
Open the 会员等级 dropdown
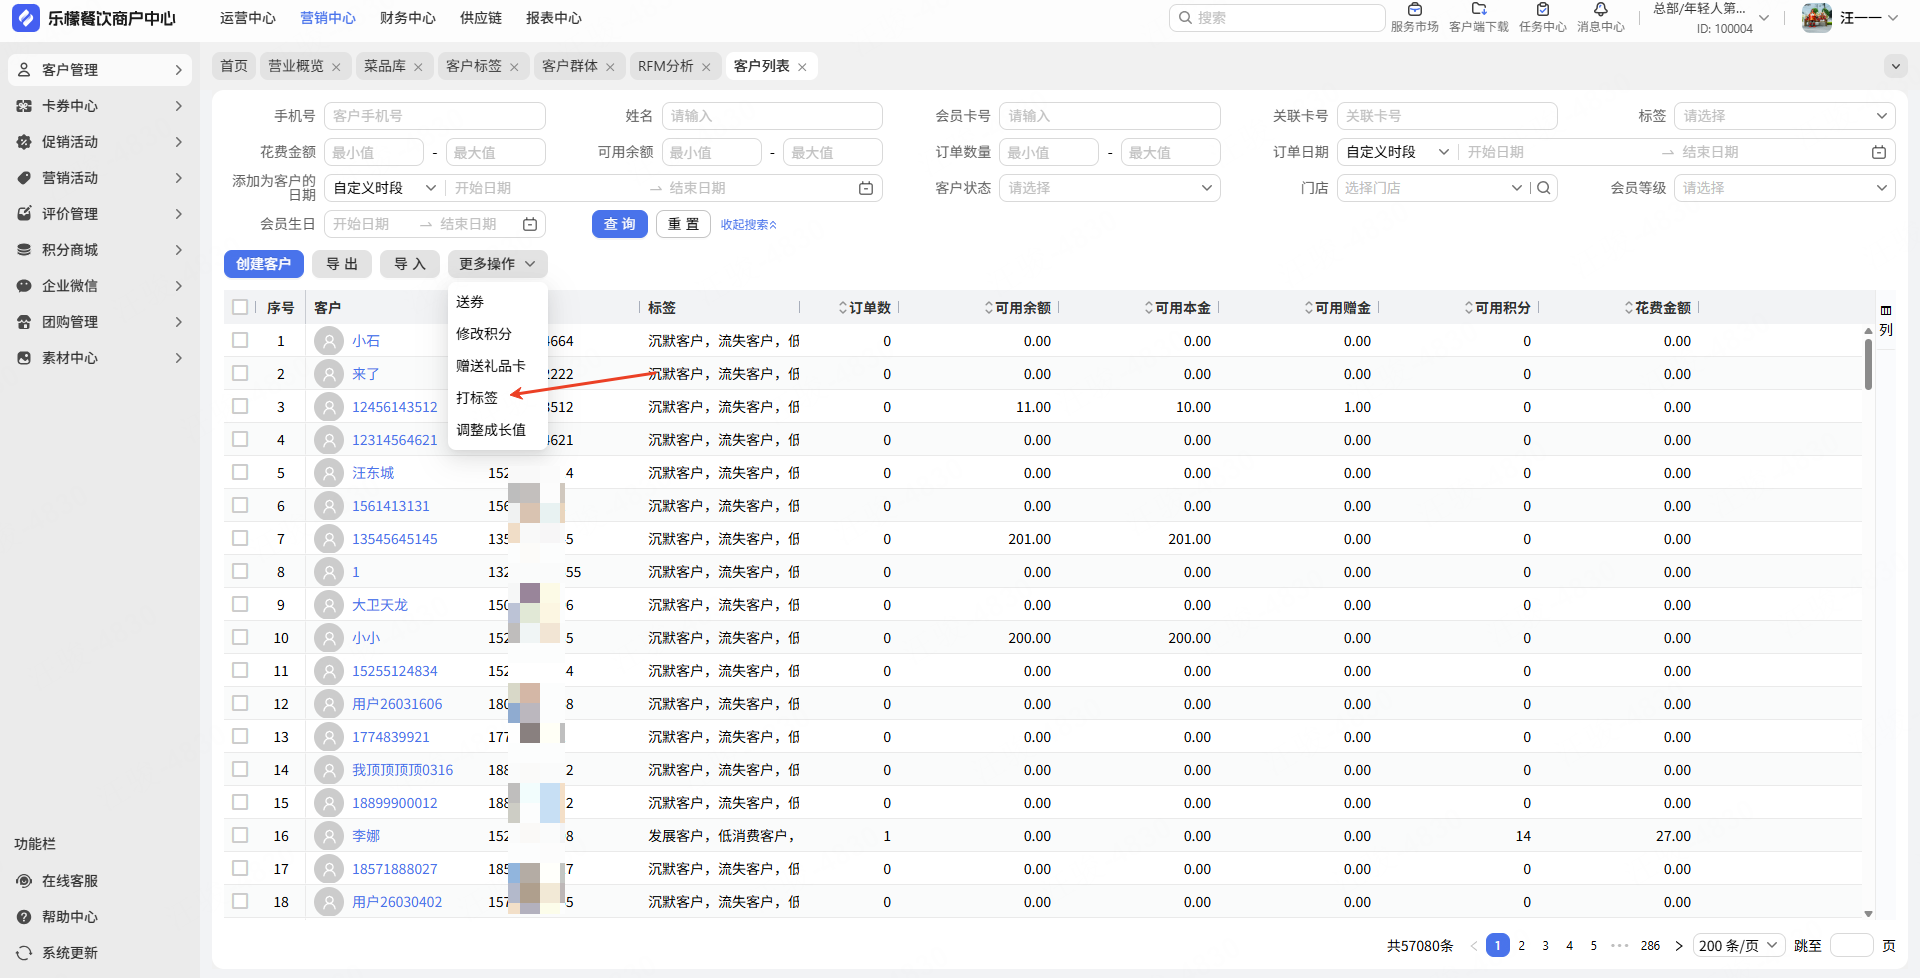1784,188
